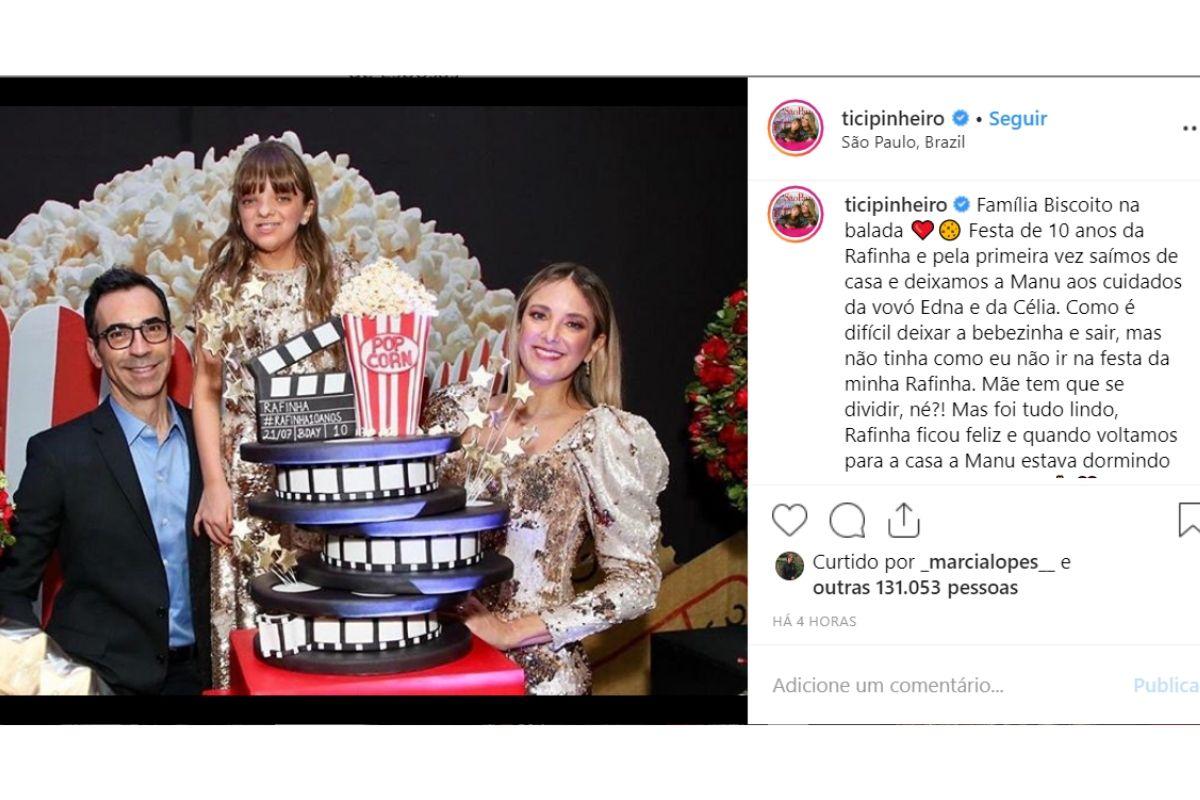Open ticipinheiro username in the header
This screenshot has height=800, width=1200.
(x=893, y=118)
